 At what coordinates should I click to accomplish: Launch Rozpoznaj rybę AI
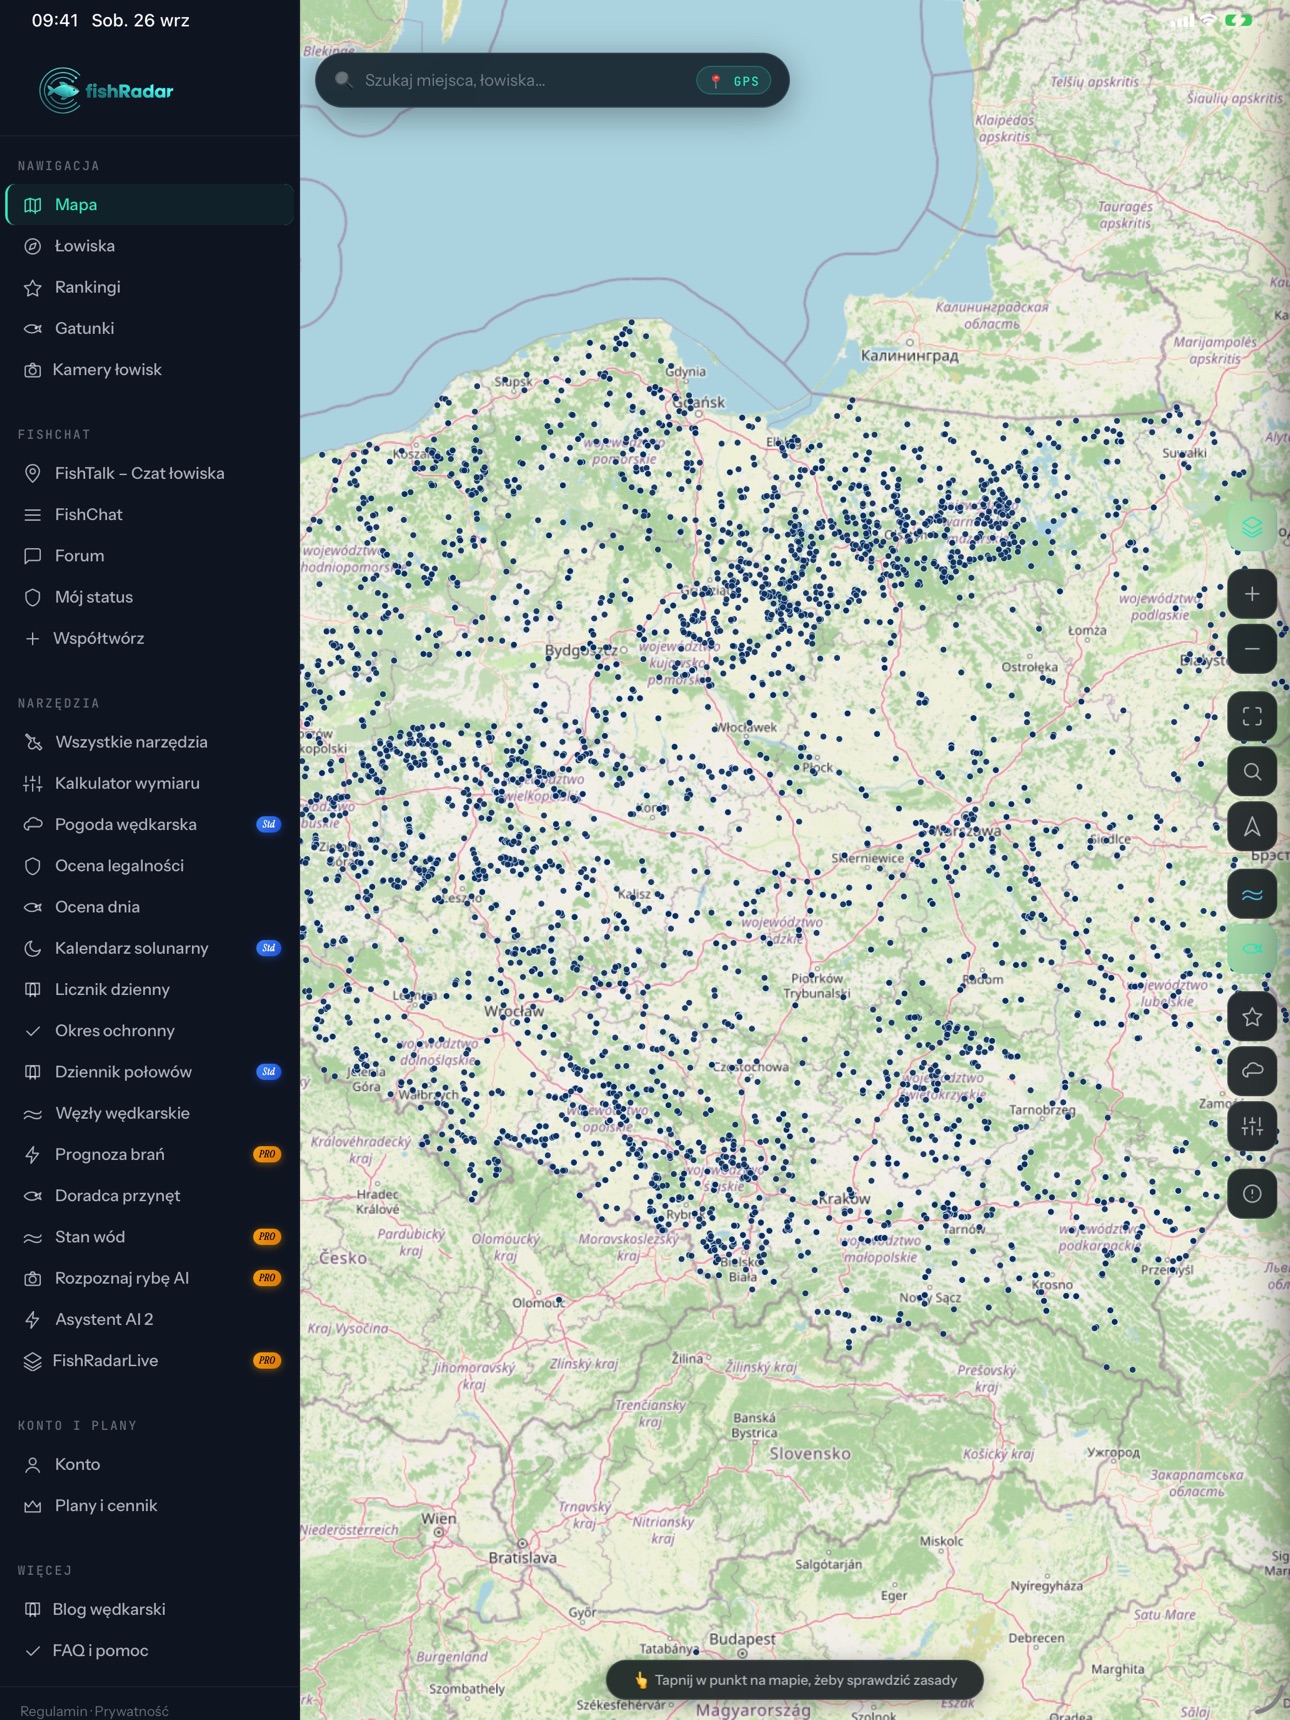pyautogui.click(x=150, y=1278)
